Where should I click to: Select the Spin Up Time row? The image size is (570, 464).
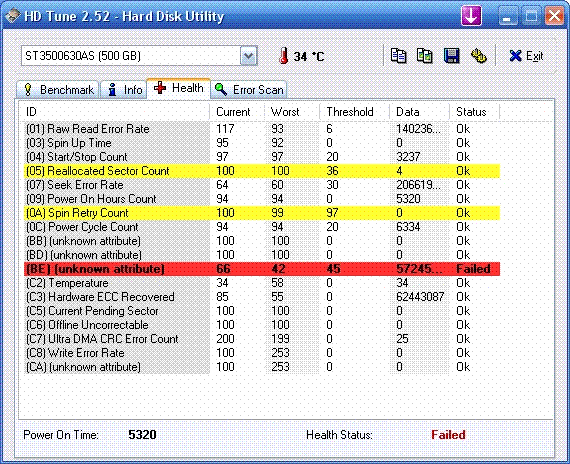point(262,143)
